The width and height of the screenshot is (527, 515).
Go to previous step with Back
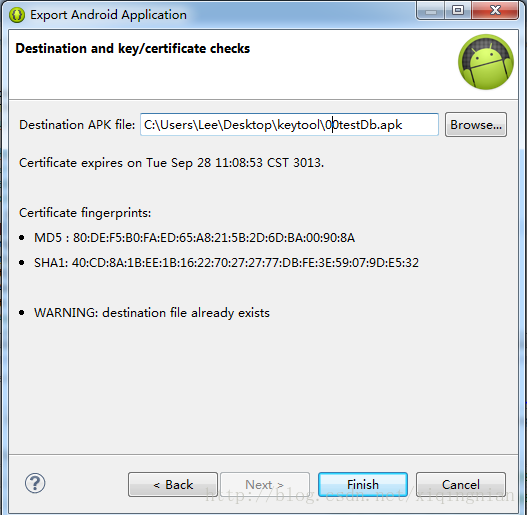(173, 484)
